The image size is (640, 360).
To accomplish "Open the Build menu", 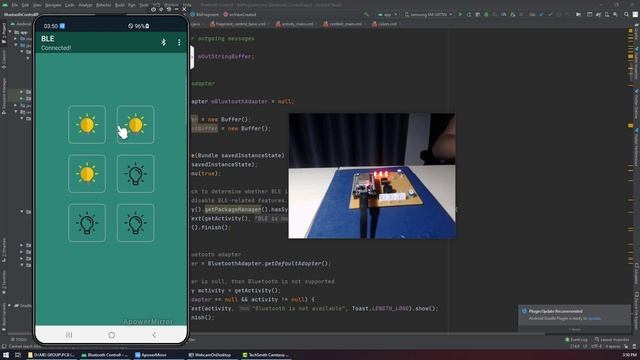I will click(x=120, y=5).
